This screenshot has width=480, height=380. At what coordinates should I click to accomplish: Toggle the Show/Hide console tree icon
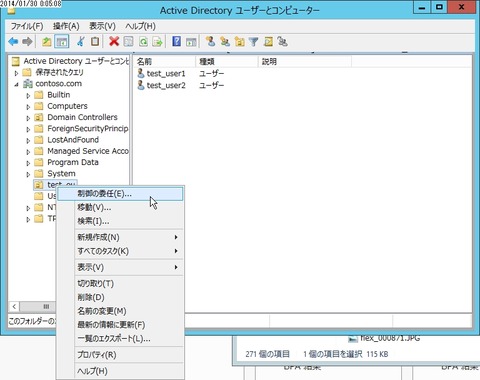coord(62,42)
